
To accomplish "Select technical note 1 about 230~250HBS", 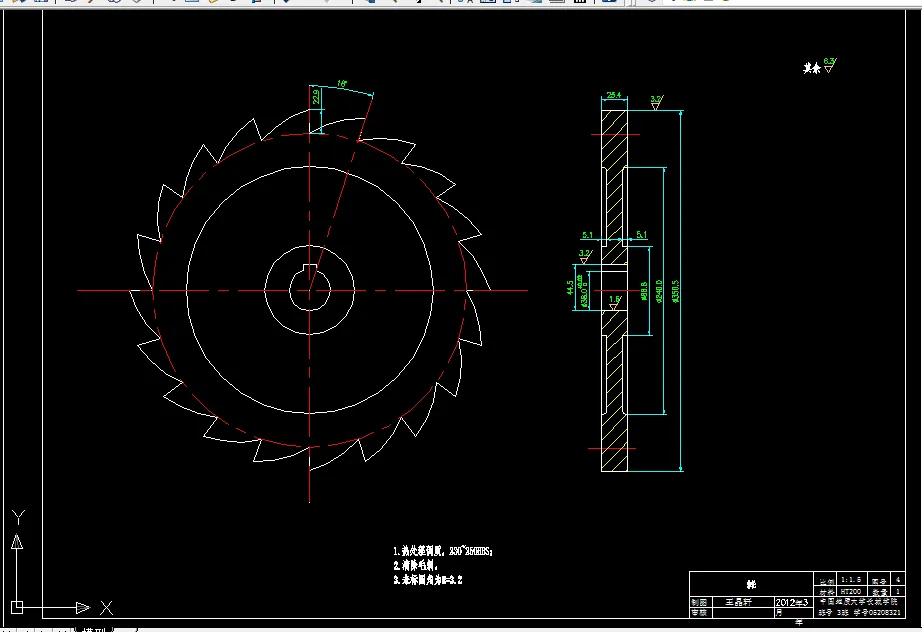I will [443, 551].
